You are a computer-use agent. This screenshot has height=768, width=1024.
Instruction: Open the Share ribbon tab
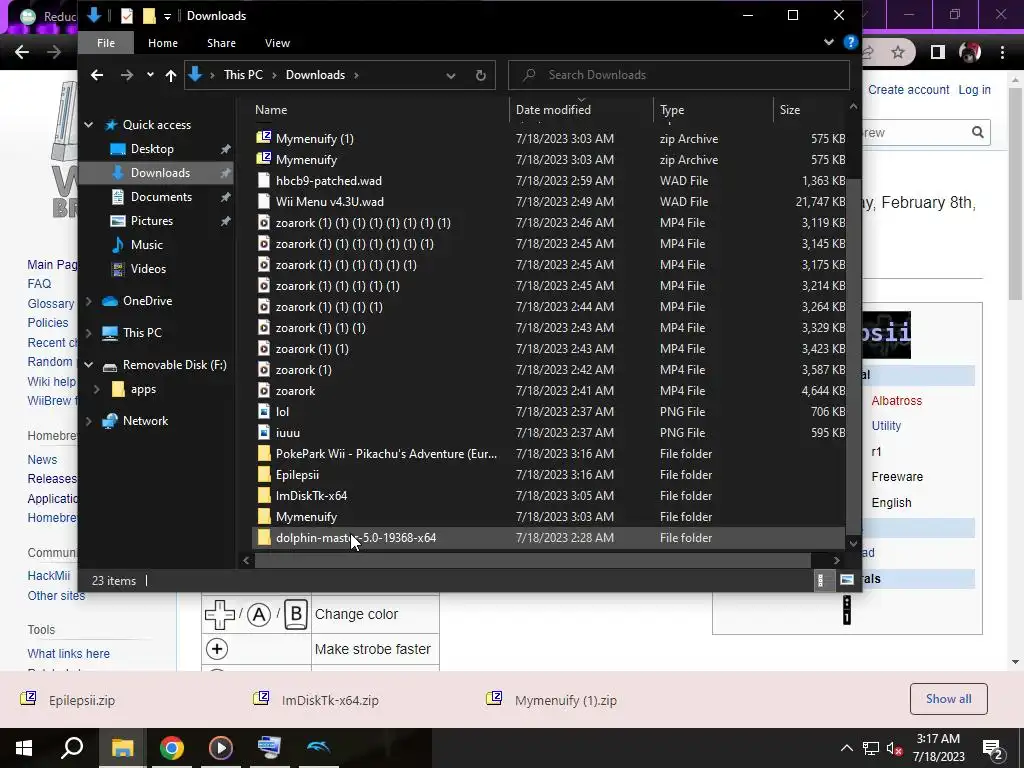221,43
